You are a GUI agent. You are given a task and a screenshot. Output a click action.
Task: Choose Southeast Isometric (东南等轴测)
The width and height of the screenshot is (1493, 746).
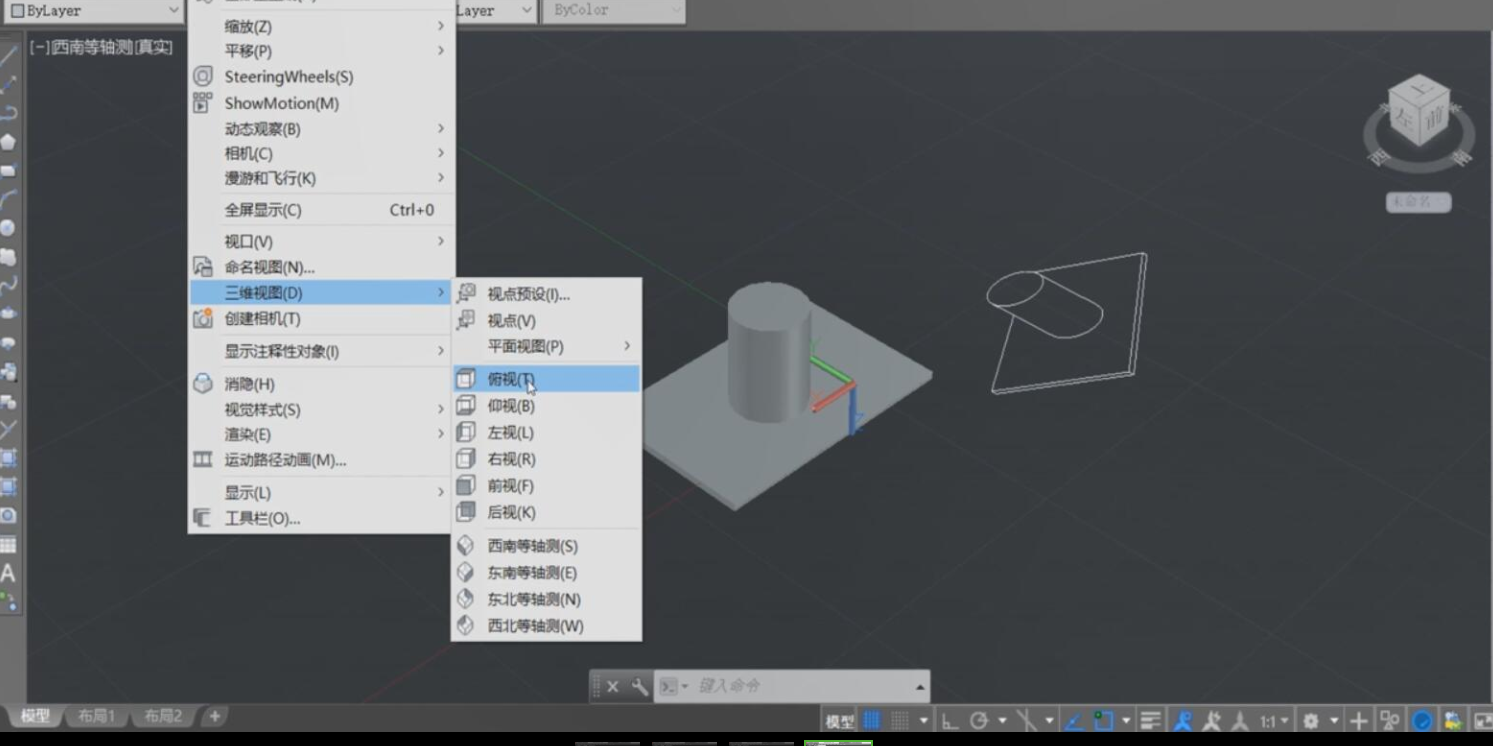tap(546, 573)
